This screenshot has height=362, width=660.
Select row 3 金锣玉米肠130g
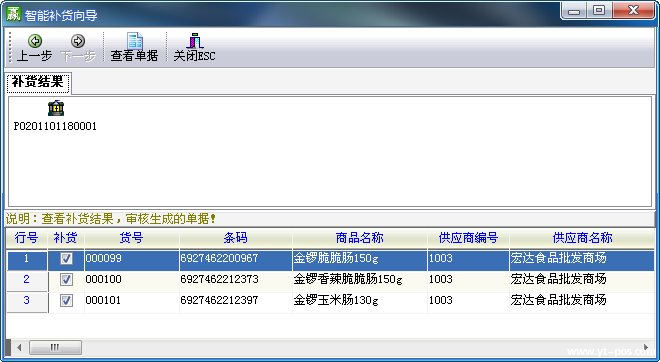[x=330, y=301]
